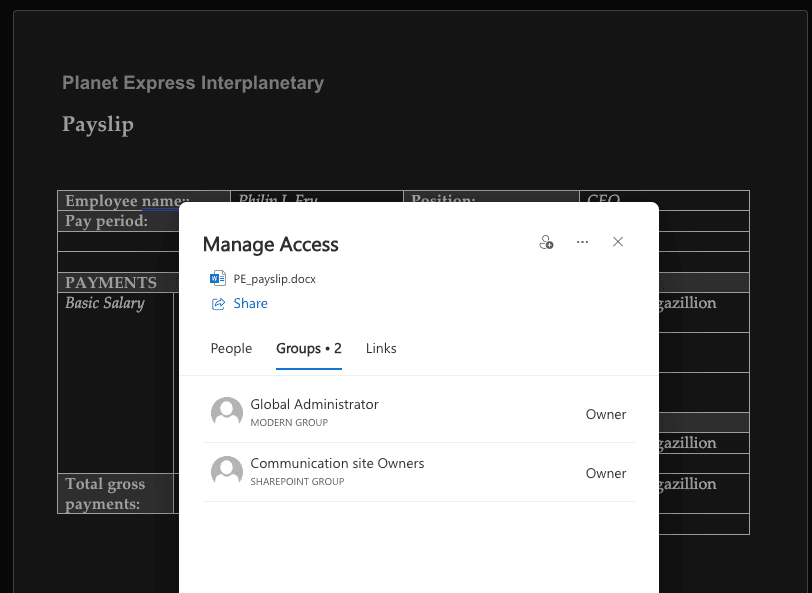Click the Share arrow icon

click(217, 304)
